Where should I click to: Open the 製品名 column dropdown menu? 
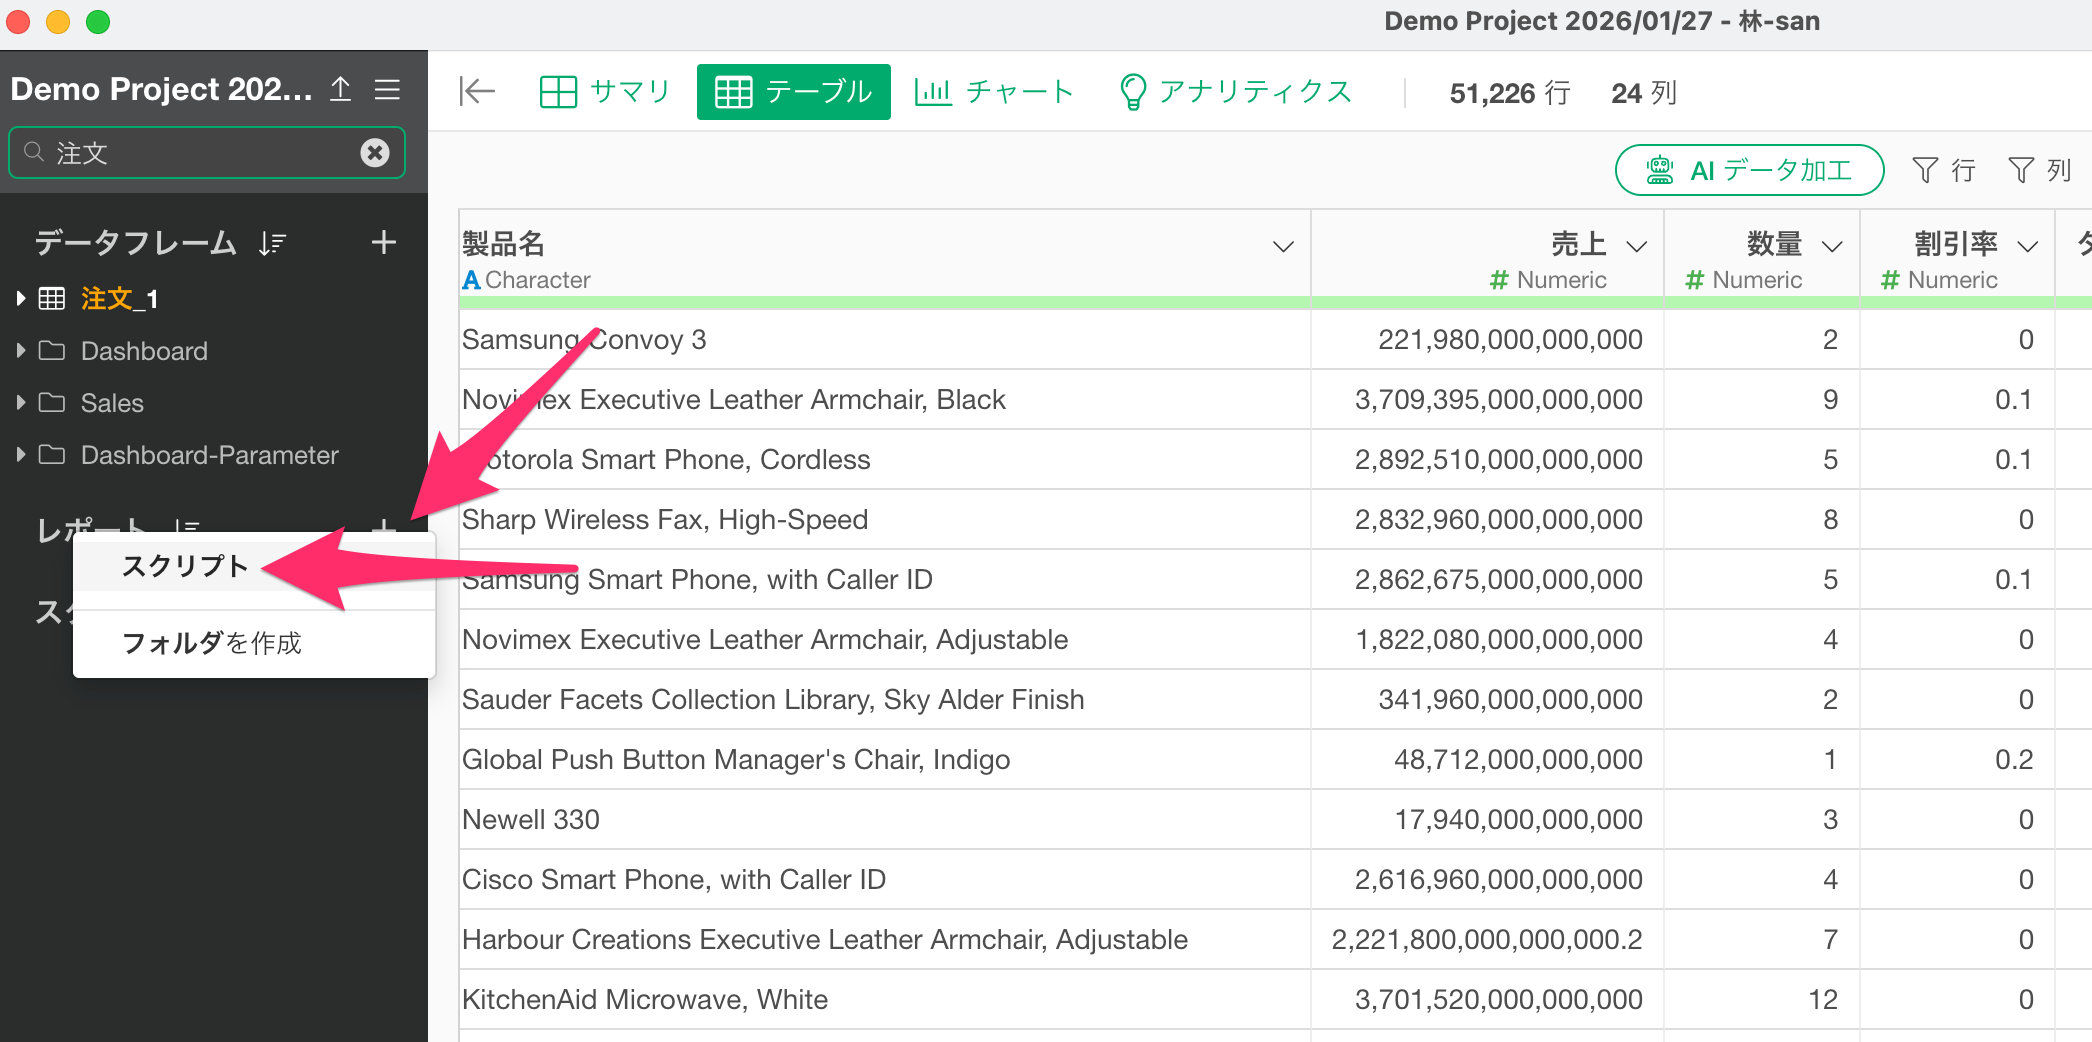point(1283,246)
